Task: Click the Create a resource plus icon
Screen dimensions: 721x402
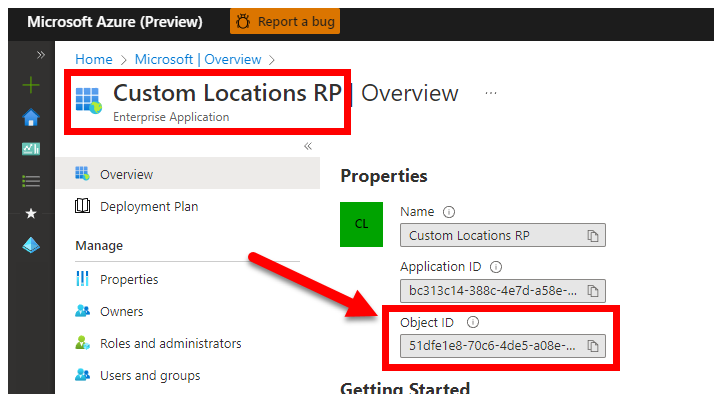Action: (31, 85)
